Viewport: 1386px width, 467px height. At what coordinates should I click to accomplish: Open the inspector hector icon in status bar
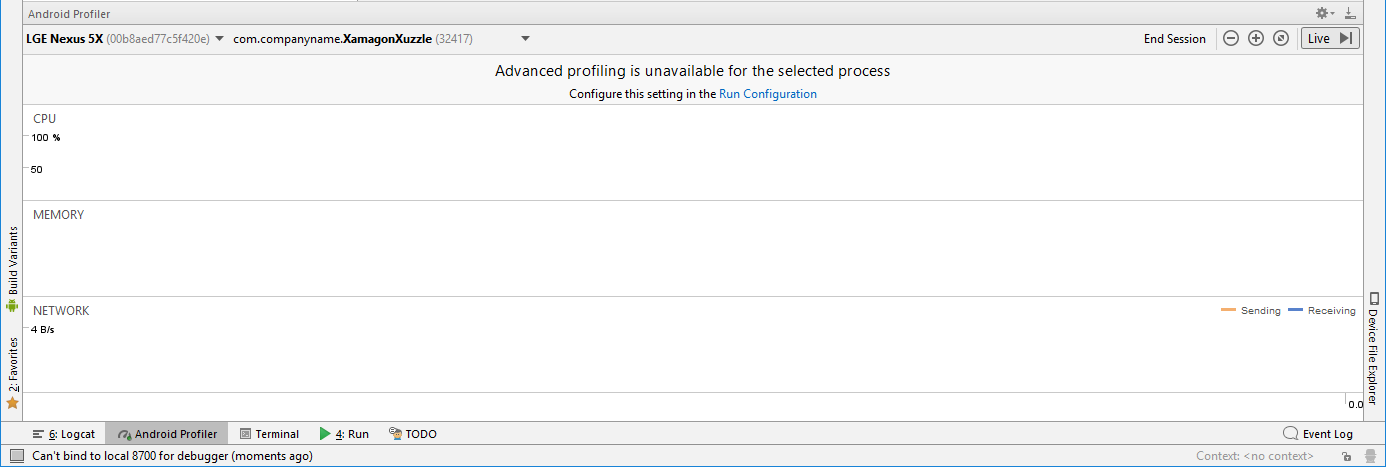click(1369, 456)
